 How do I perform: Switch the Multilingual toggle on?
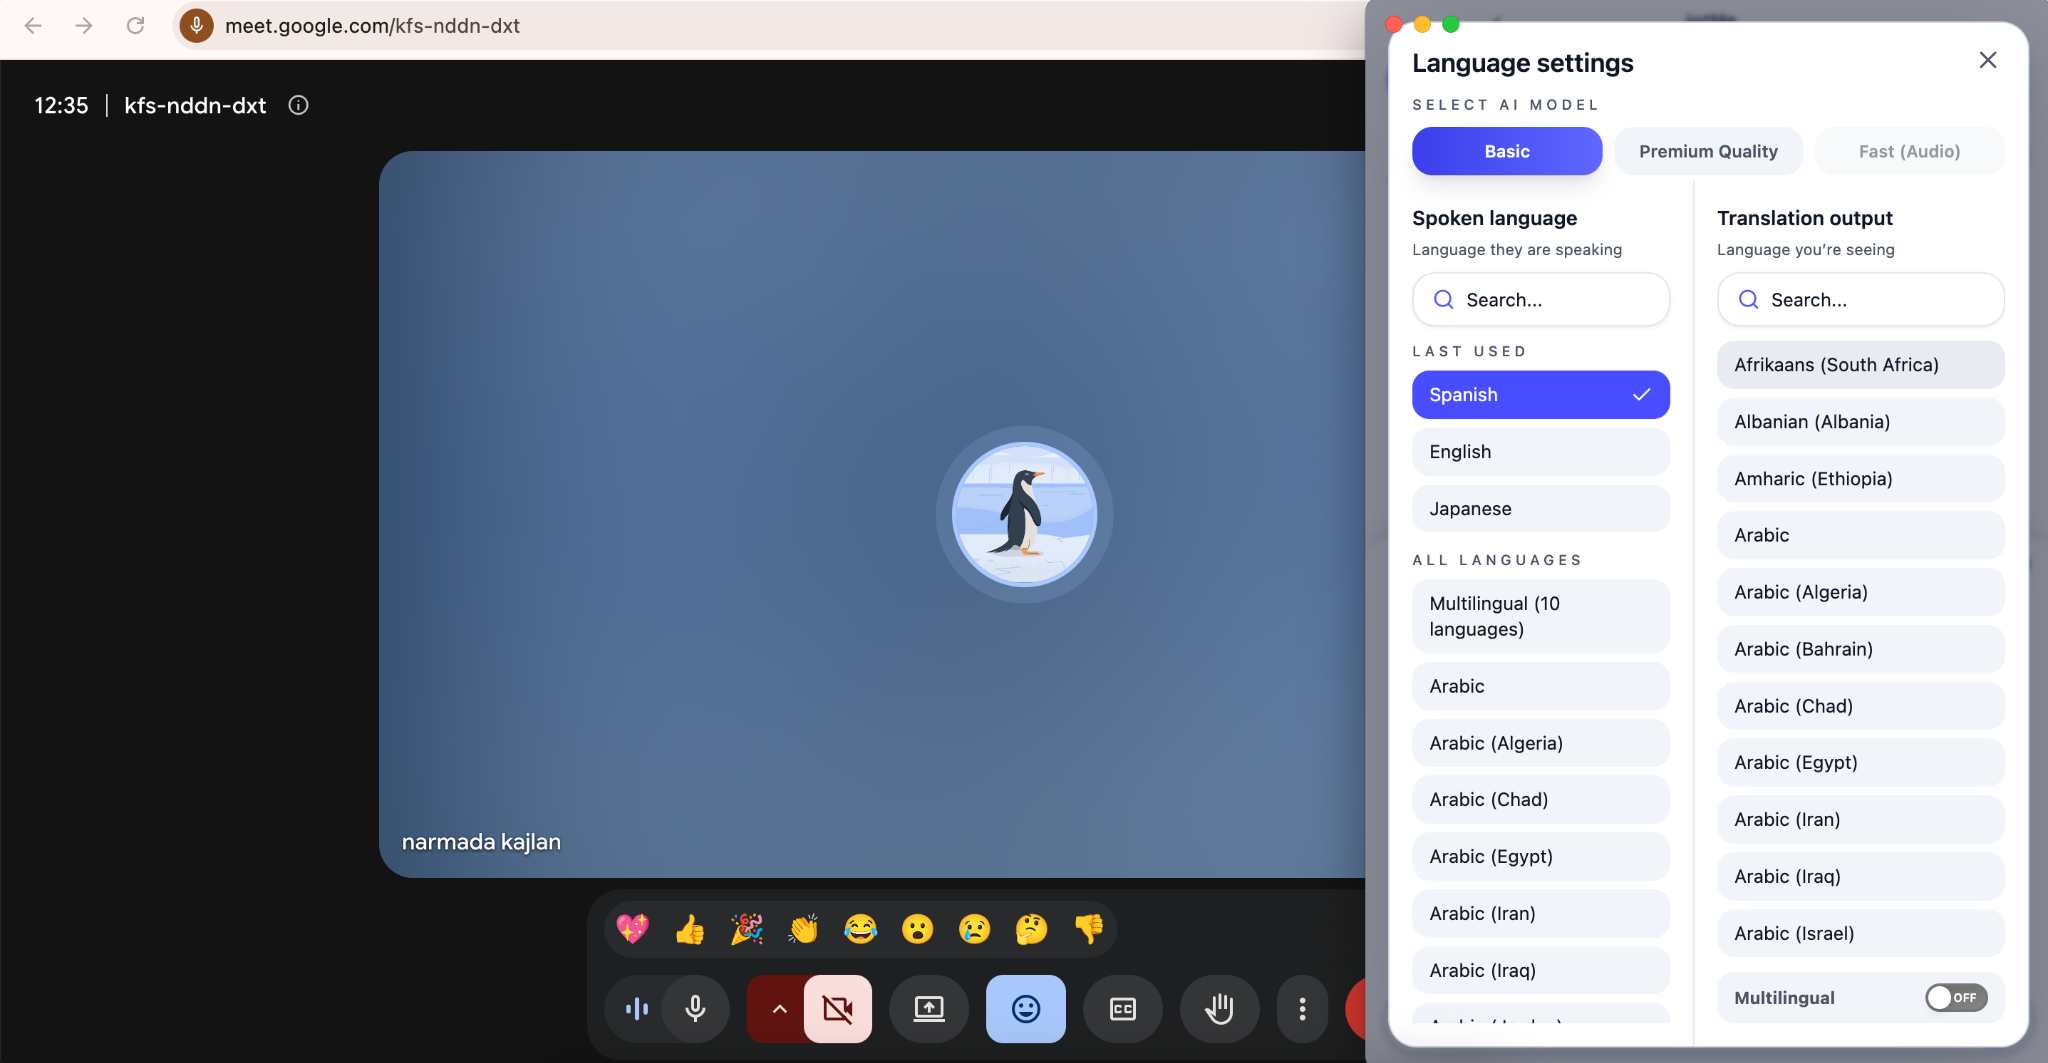(1956, 997)
